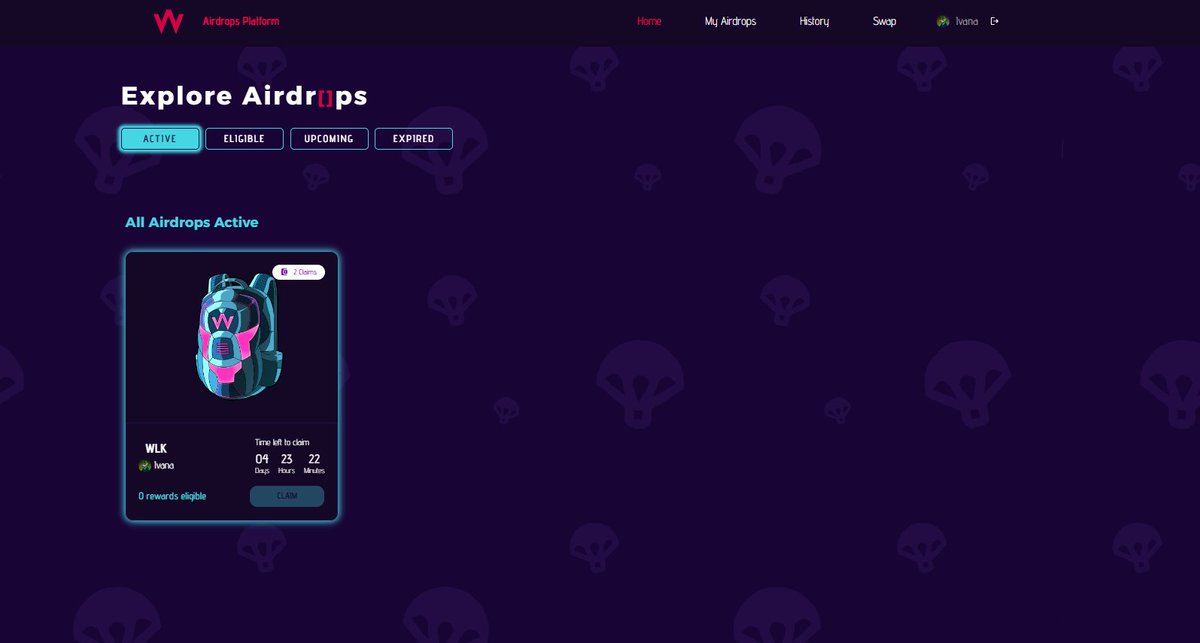This screenshot has height=643, width=1200.
Task: Go to My Airdrops
Action: coord(730,21)
